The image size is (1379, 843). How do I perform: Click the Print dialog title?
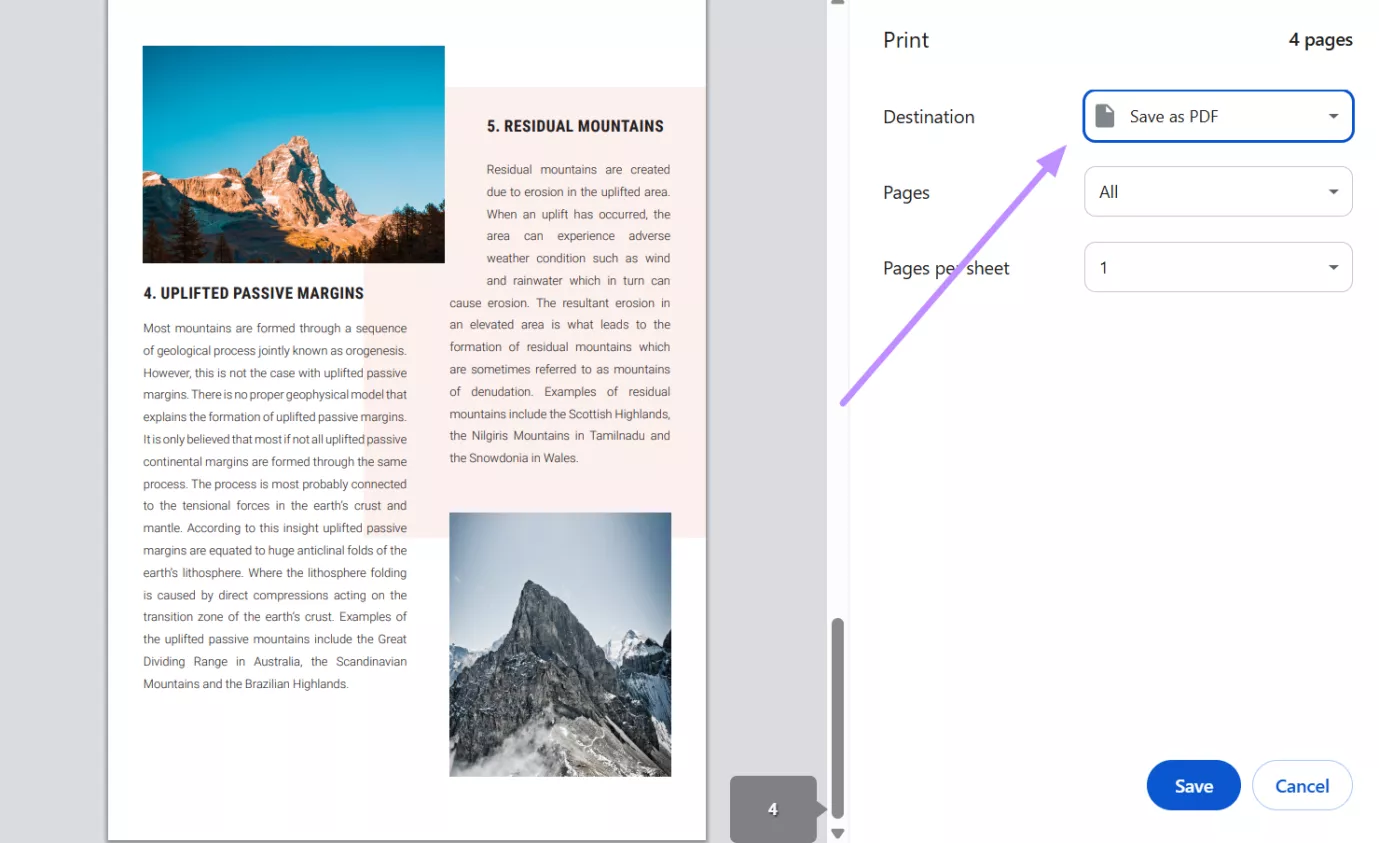[905, 40]
